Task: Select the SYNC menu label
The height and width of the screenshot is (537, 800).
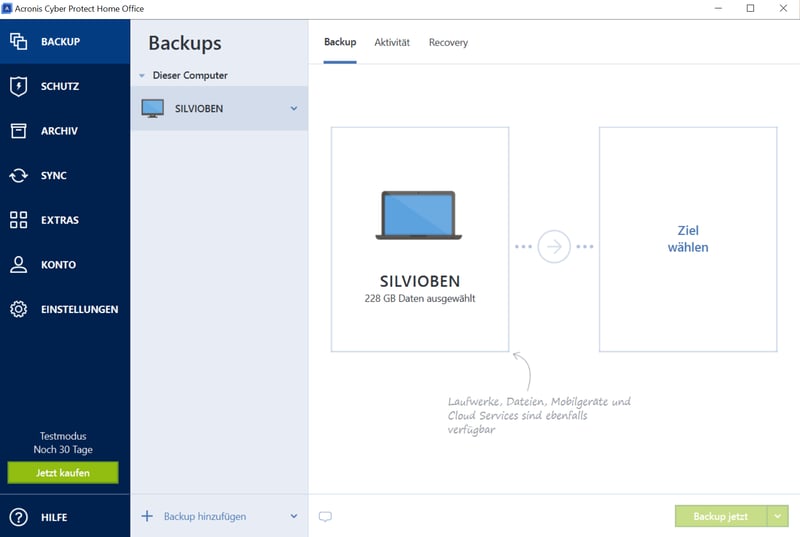Action: (54, 175)
